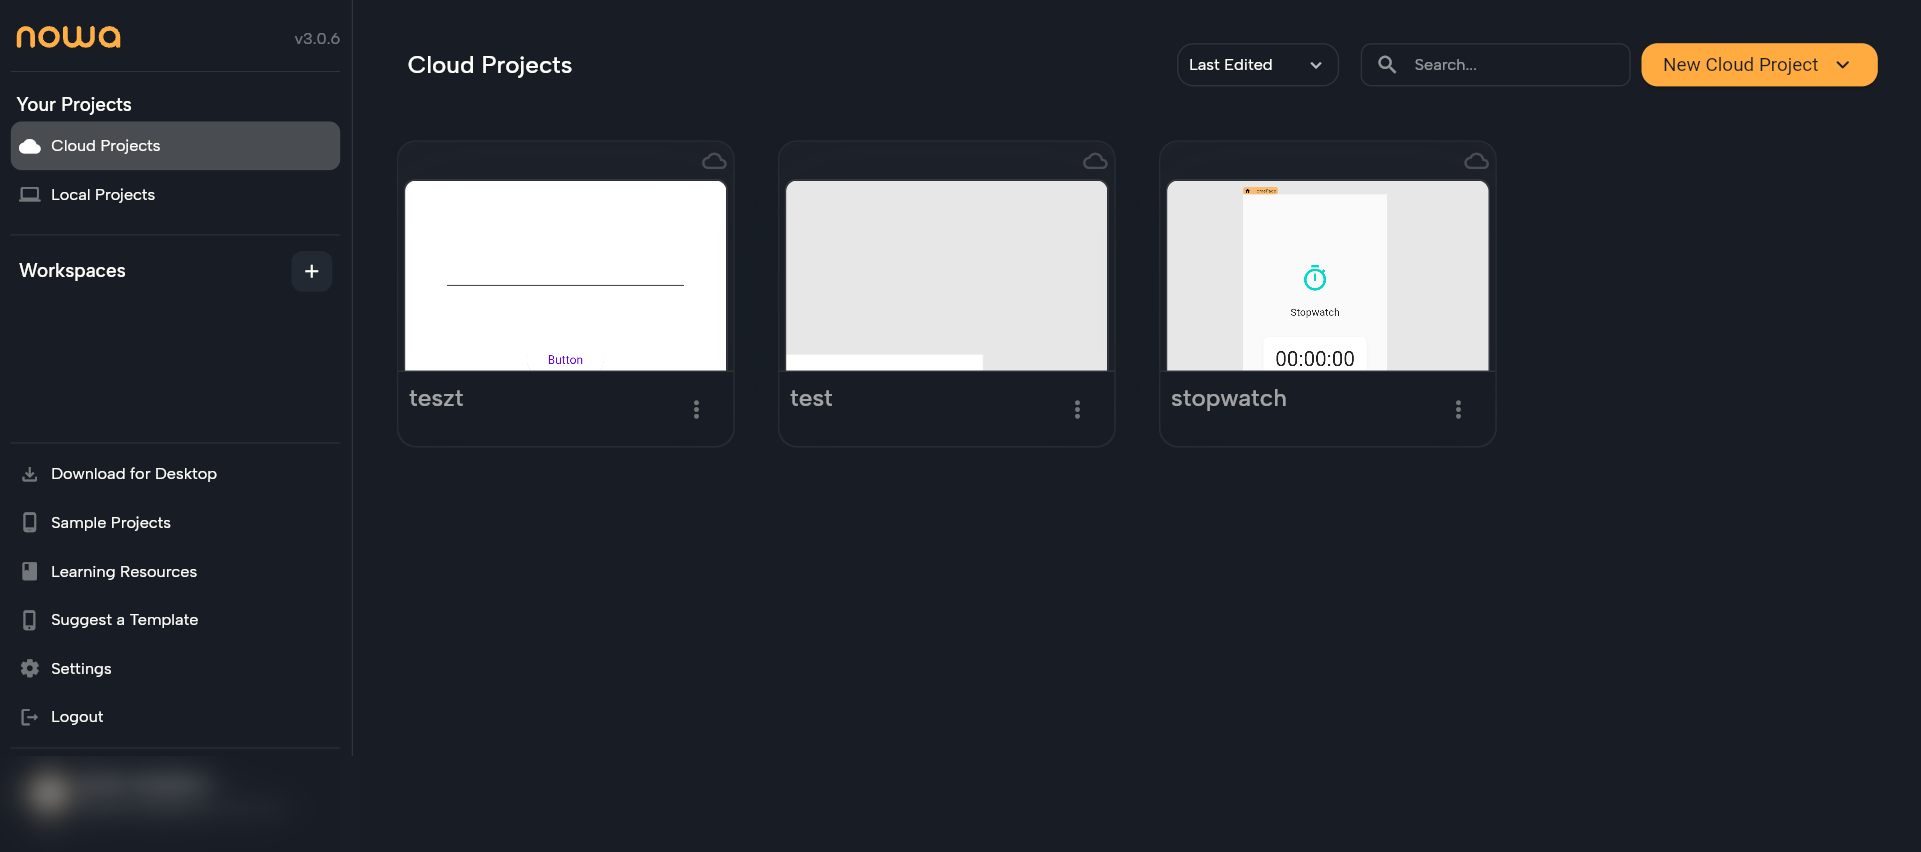Click the cloud icon on the test card
The image size is (1921, 852).
1095,161
